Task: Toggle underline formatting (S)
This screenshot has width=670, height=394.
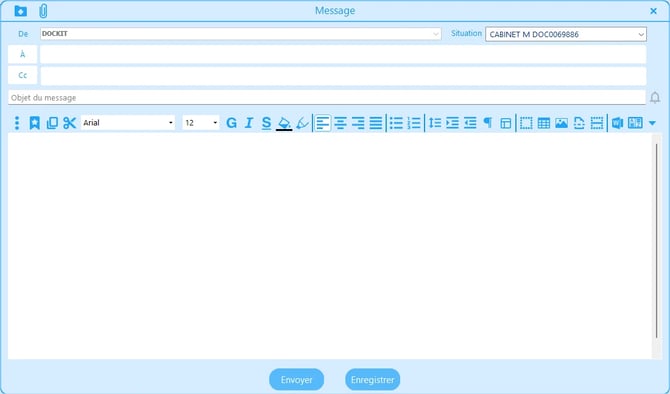Action: point(266,123)
